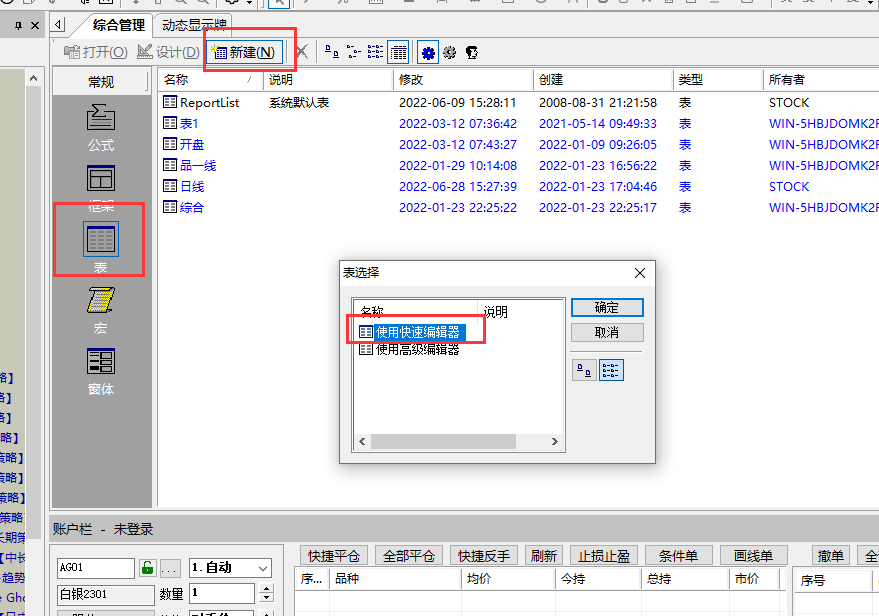Switch toolbar to details view
Viewport: 879px width, 616px height.
[x=398, y=53]
